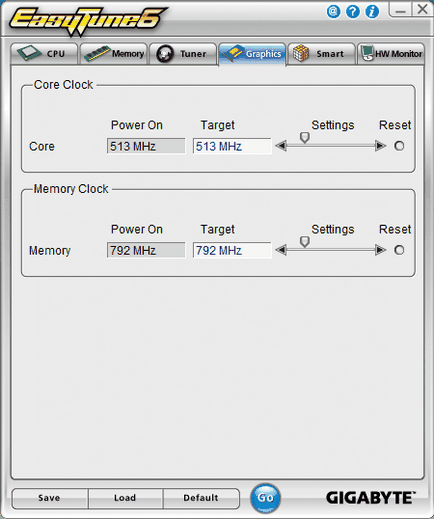Increase Core clock with right arrow
The width and height of the screenshot is (434, 519).
pos(380,146)
